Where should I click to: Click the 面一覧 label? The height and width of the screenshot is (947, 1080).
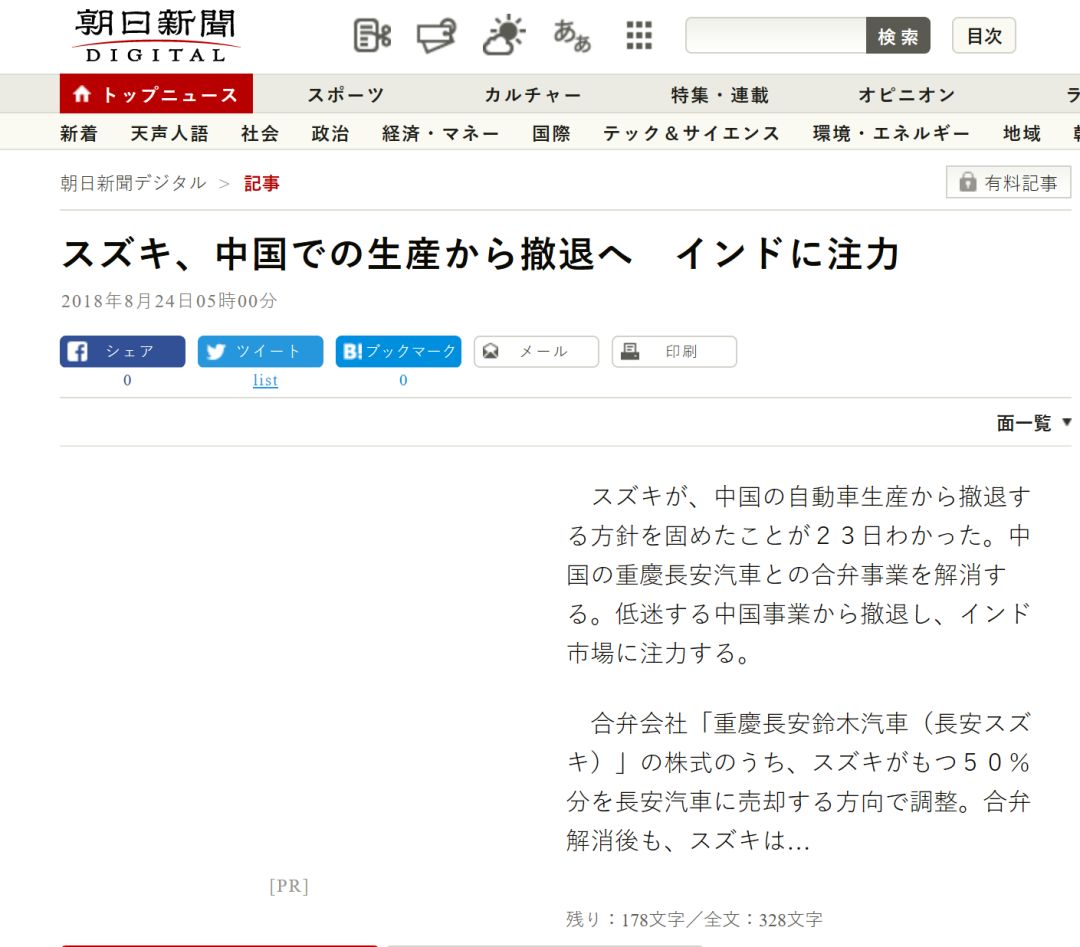(x=1024, y=422)
